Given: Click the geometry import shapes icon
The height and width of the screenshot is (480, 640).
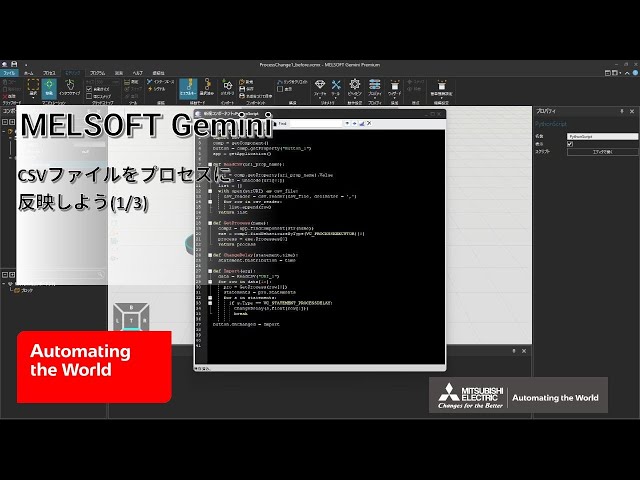Looking at the screenshot, I should pyautogui.click(x=227, y=87).
